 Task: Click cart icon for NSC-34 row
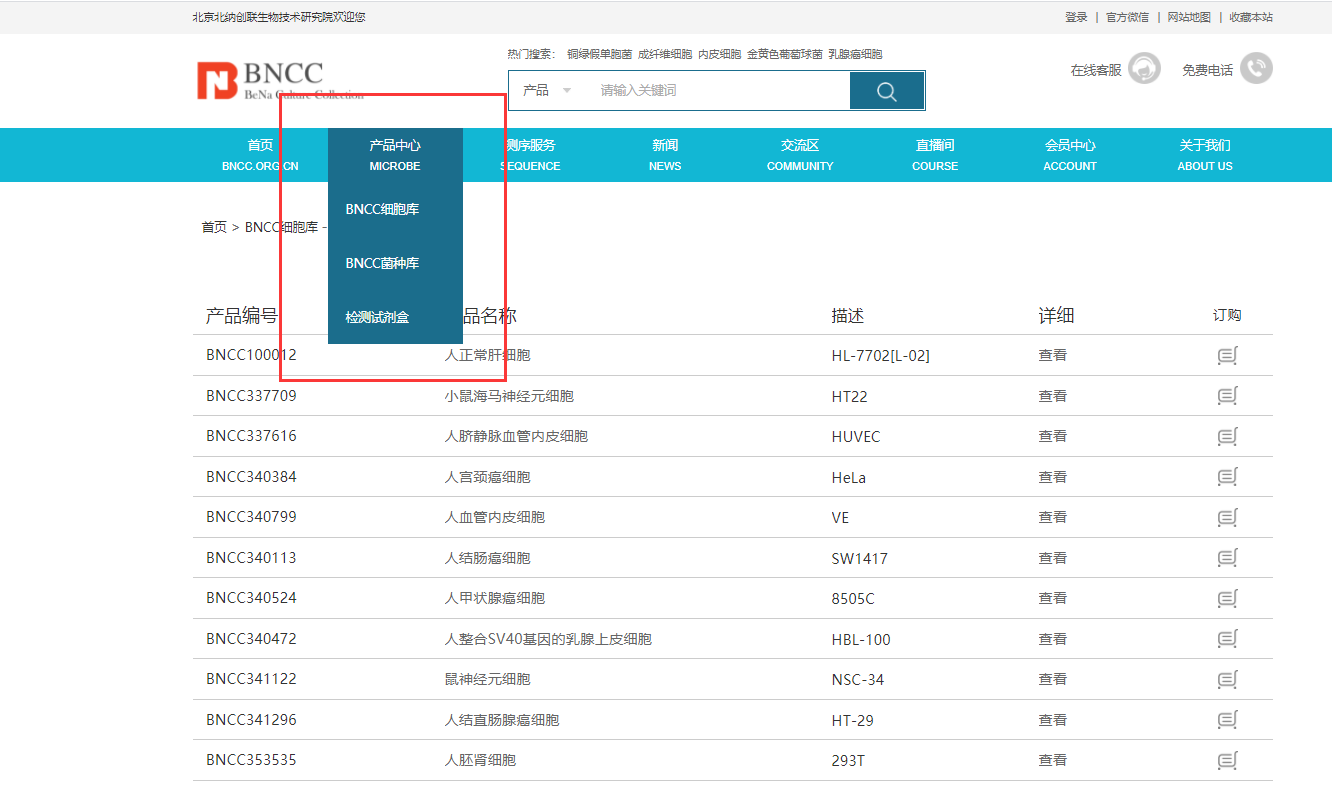coord(1228,679)
